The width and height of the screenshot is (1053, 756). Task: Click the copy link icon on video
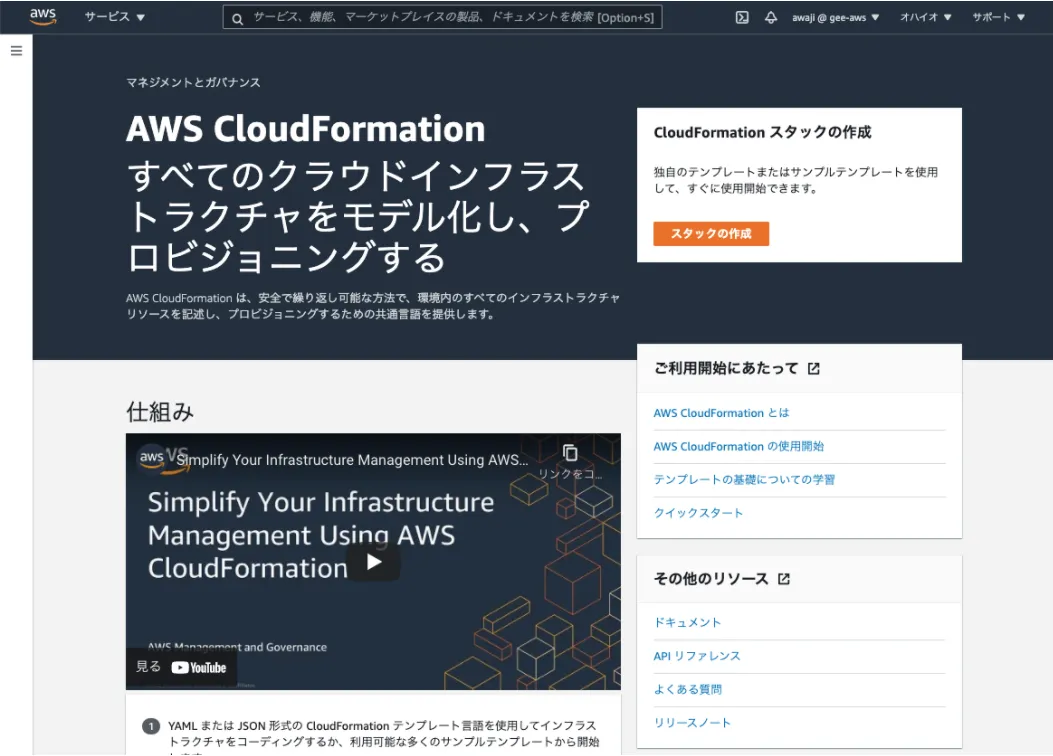pos(570,454)
